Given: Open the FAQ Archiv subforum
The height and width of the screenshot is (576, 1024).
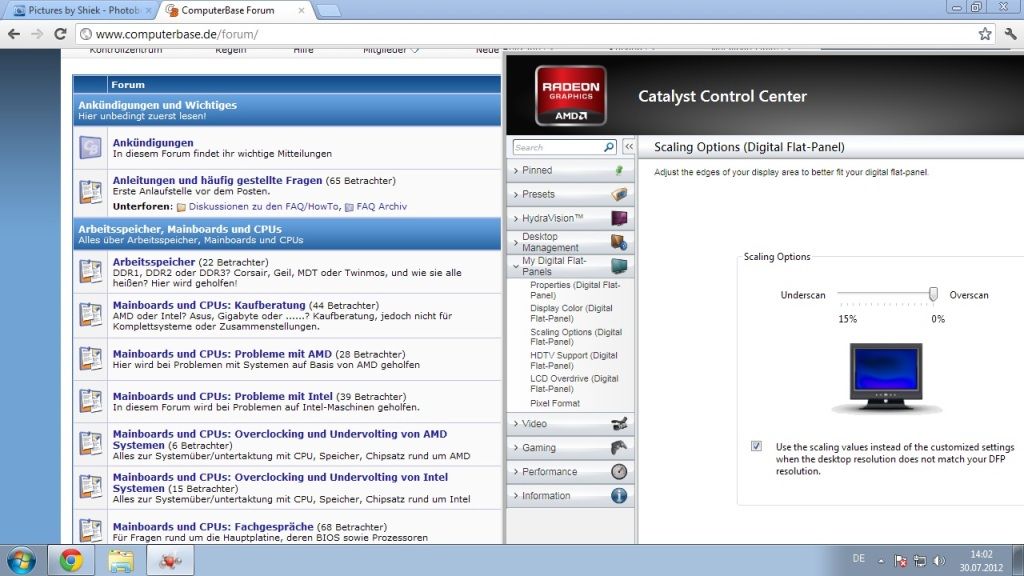Looking at the screenshot, I should point(381,206).
